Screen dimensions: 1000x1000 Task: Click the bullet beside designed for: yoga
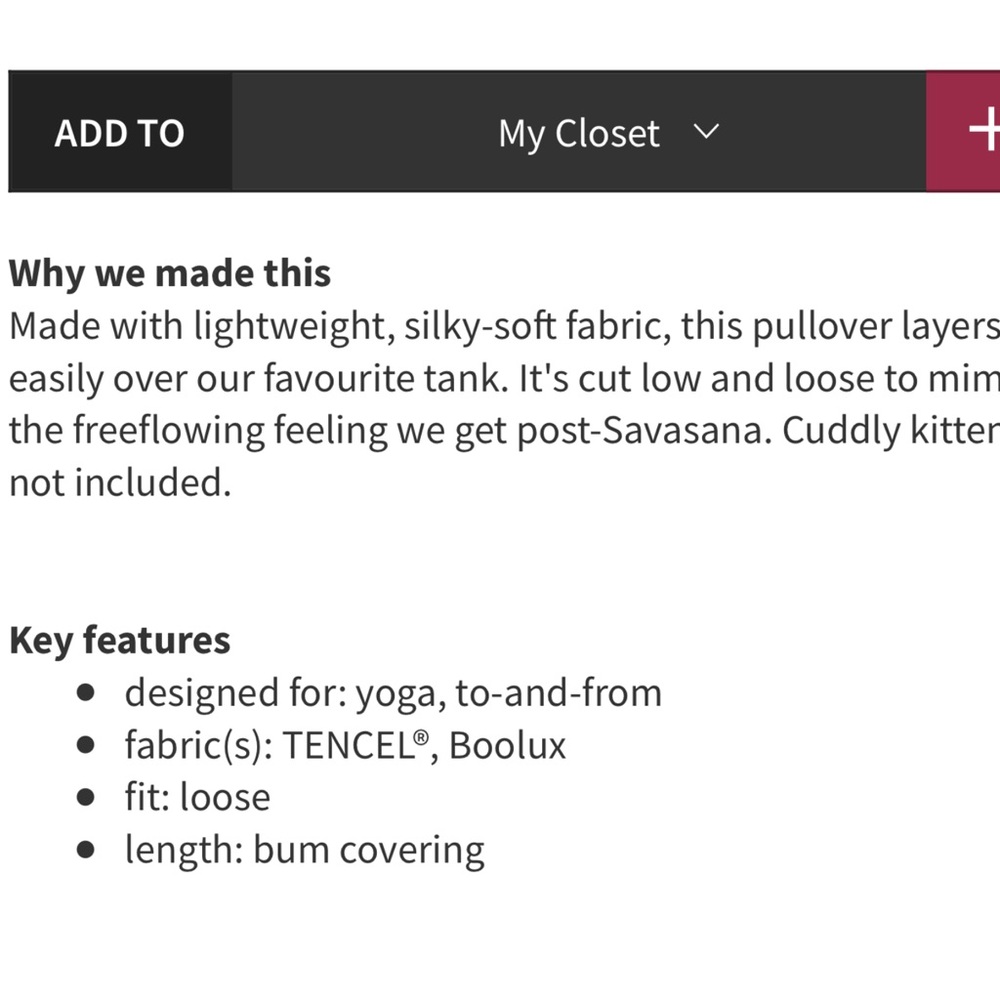(85, 692)
